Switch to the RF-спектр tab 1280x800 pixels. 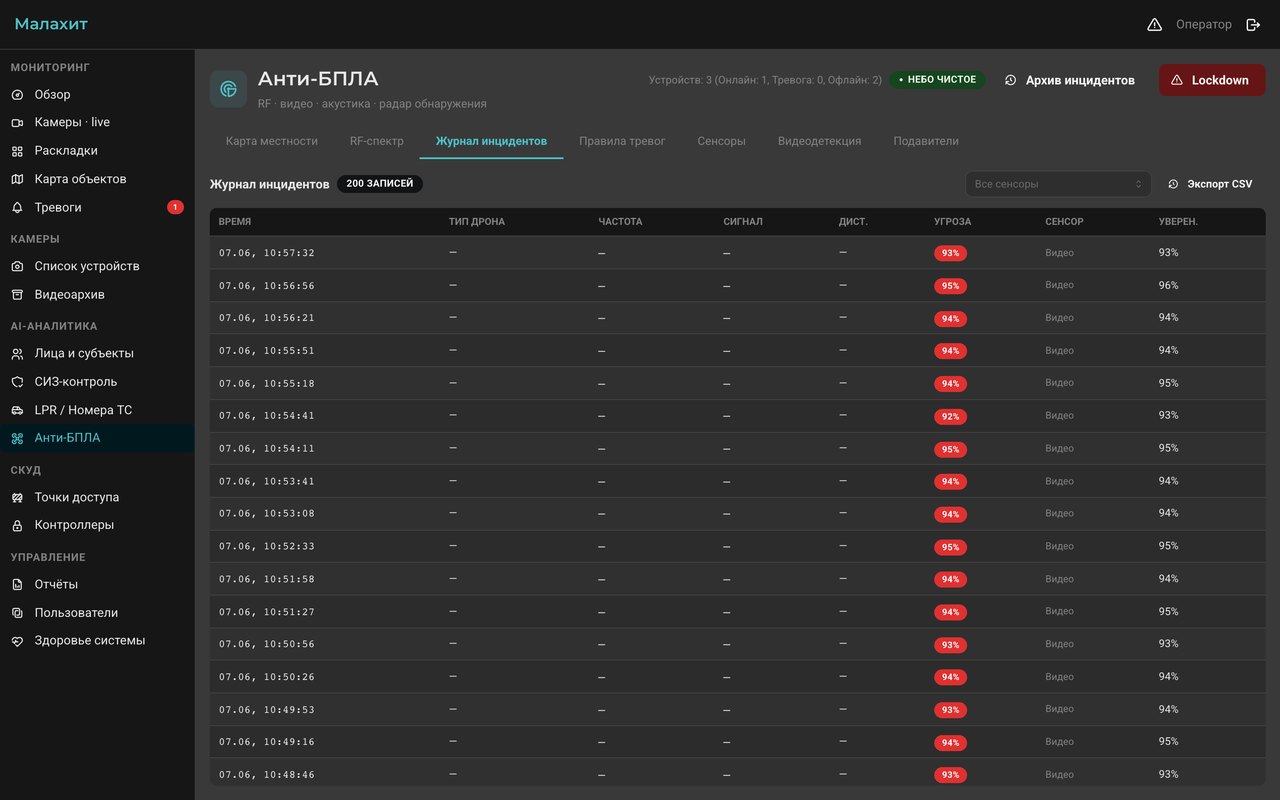377,141
